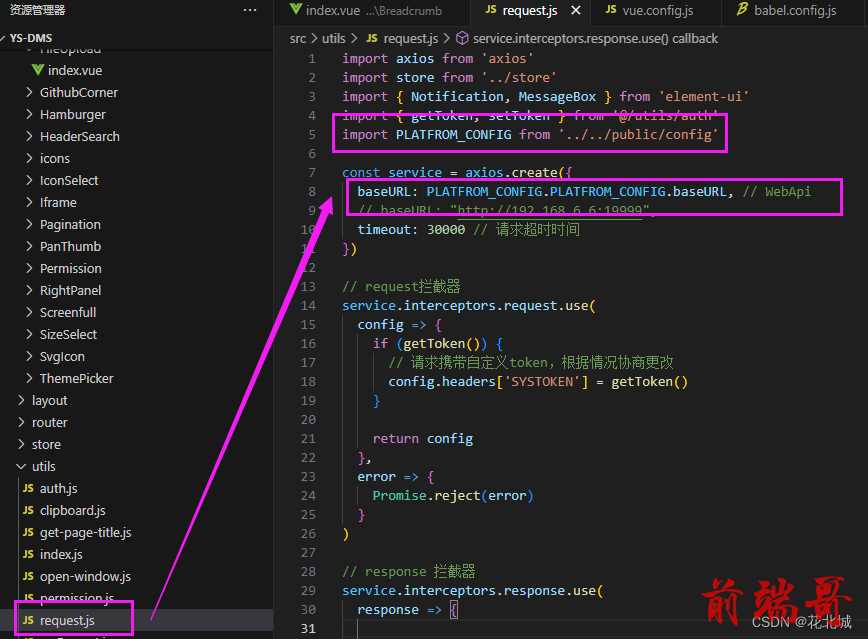
Task: Click the JS icon on vue.config.js tab
Action: click(611, 9)
